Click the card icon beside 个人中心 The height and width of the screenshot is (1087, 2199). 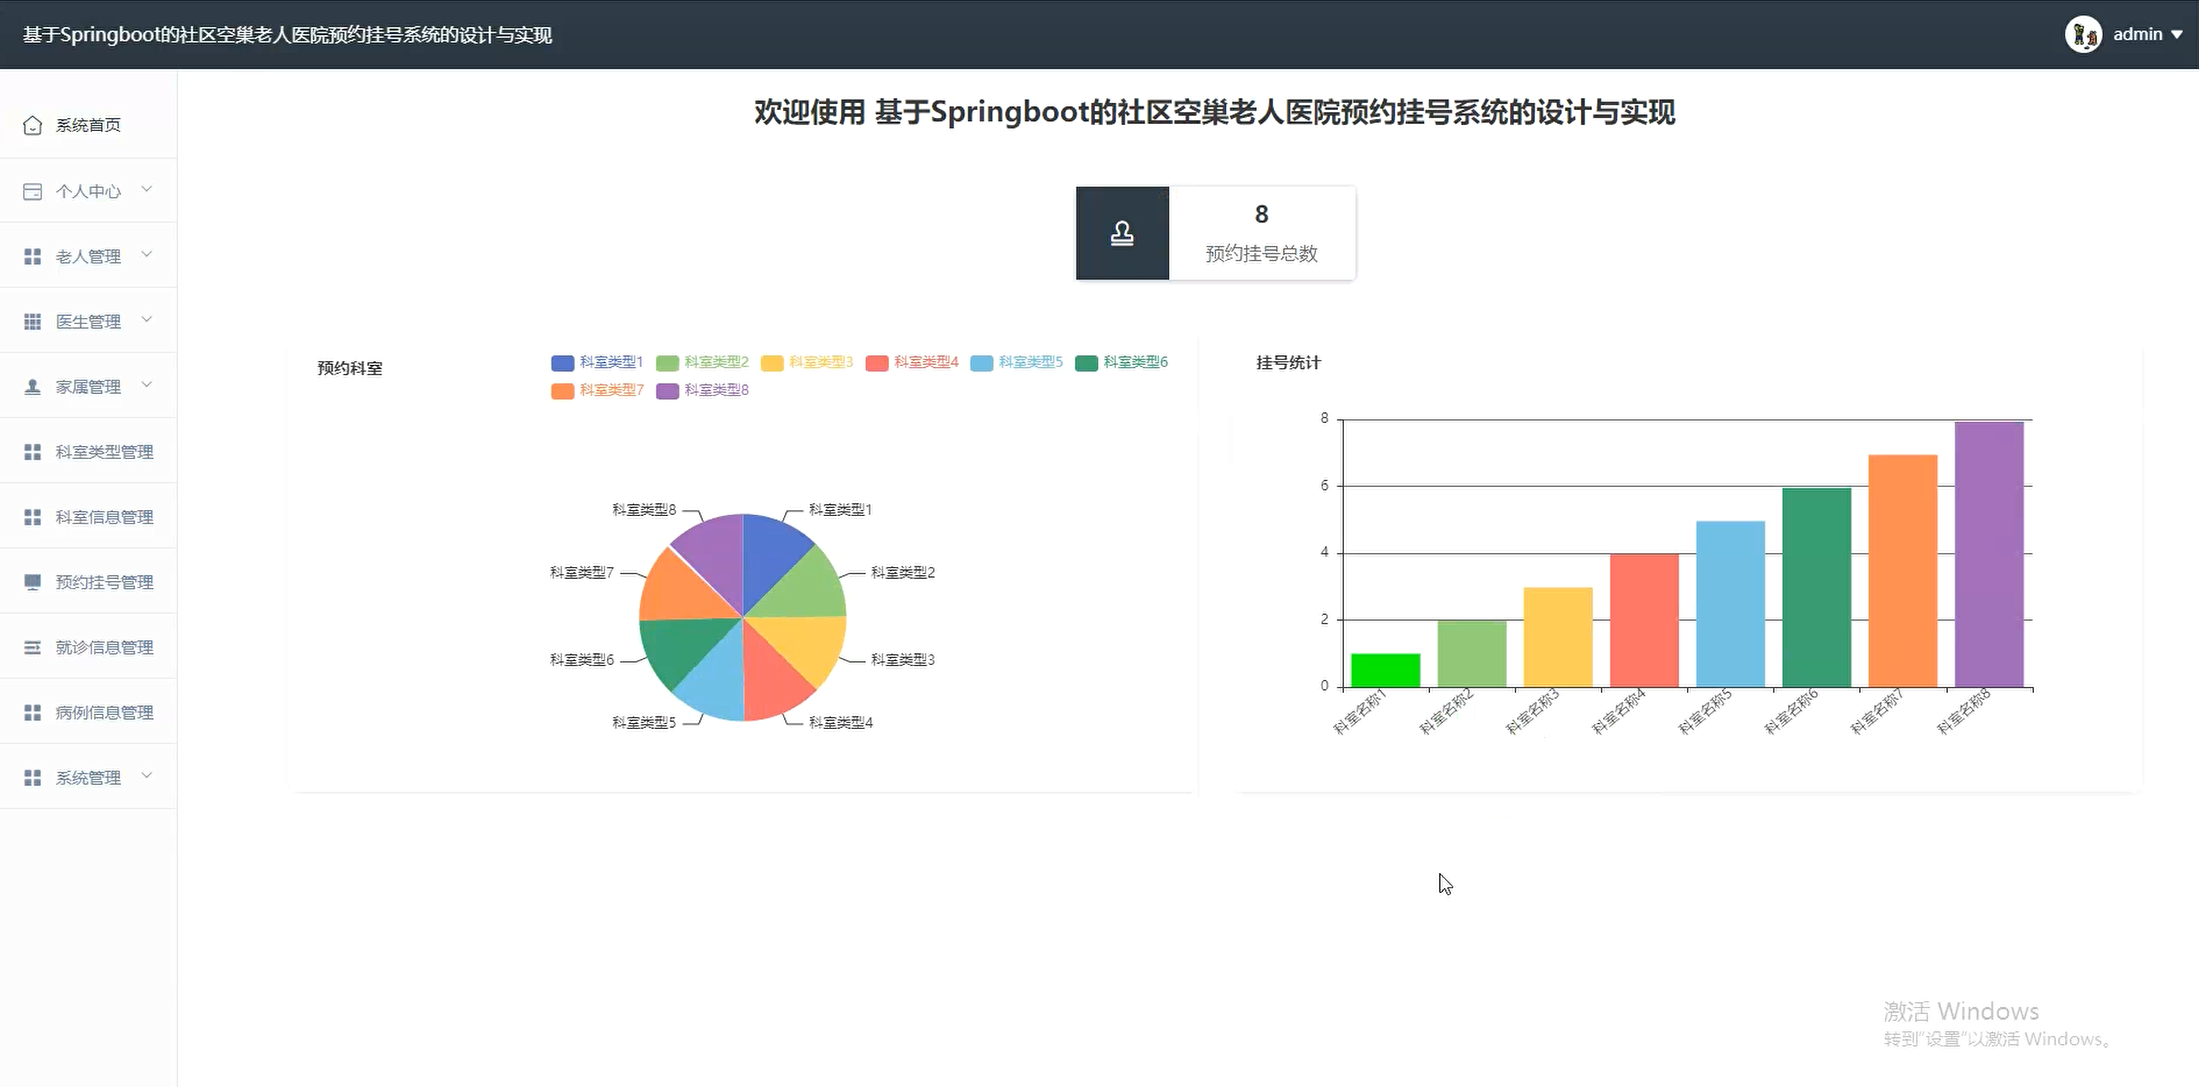coord(32,191)
